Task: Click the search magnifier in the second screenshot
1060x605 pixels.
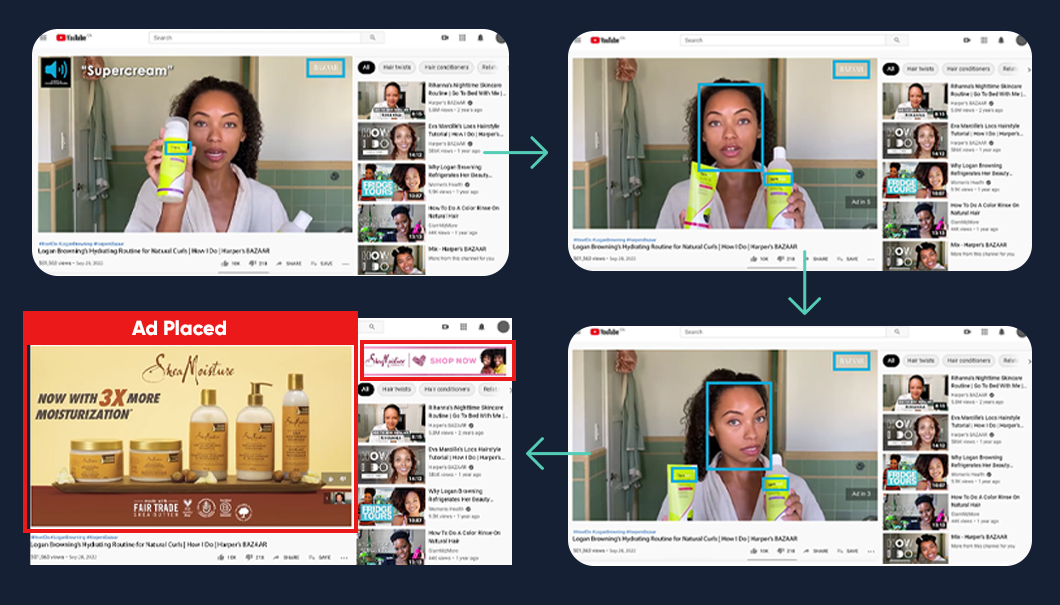Action: [x=896, y=41]
